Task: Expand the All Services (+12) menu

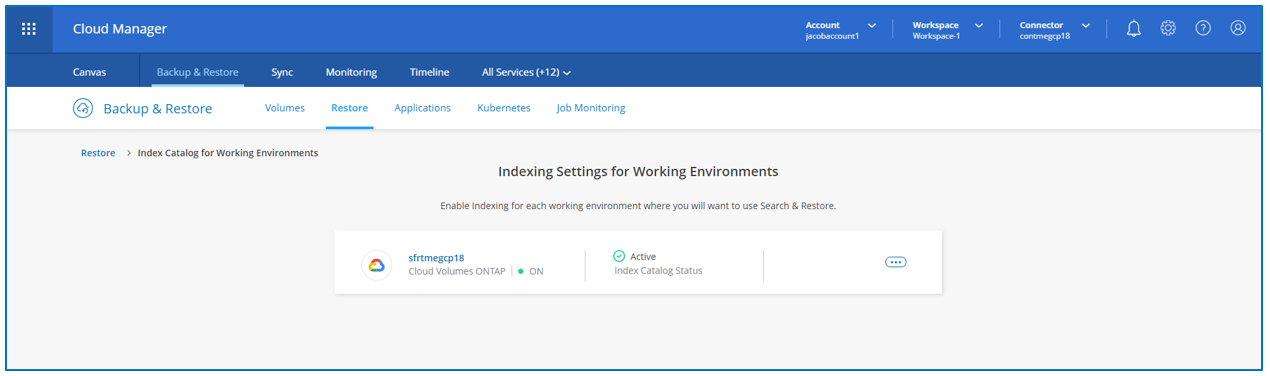Action: click(x=527, y=72)
